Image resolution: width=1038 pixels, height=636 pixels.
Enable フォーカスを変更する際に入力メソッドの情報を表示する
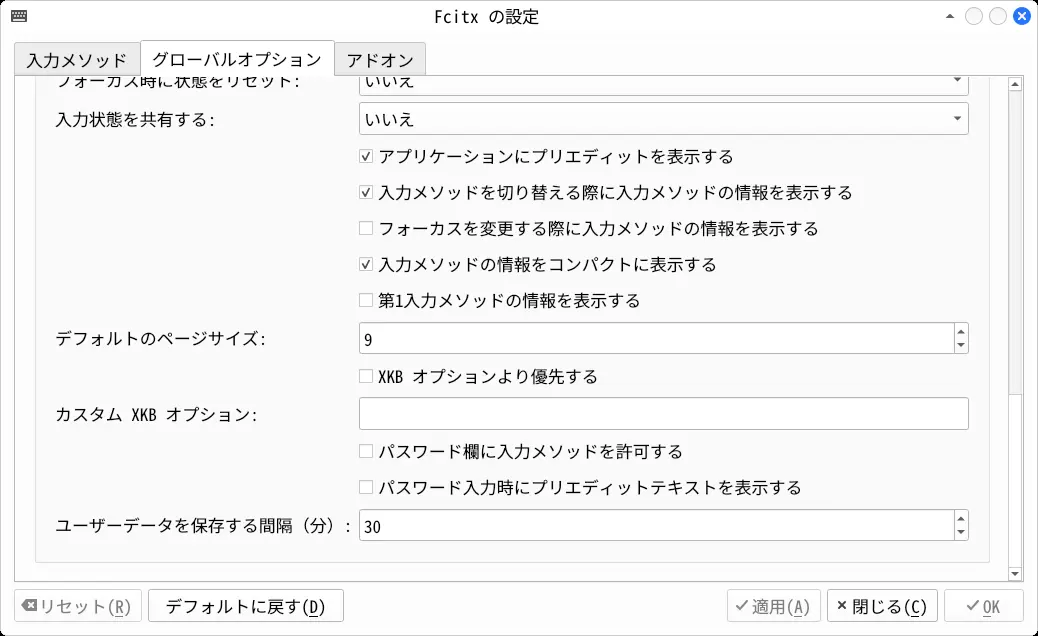pos(366,229)
